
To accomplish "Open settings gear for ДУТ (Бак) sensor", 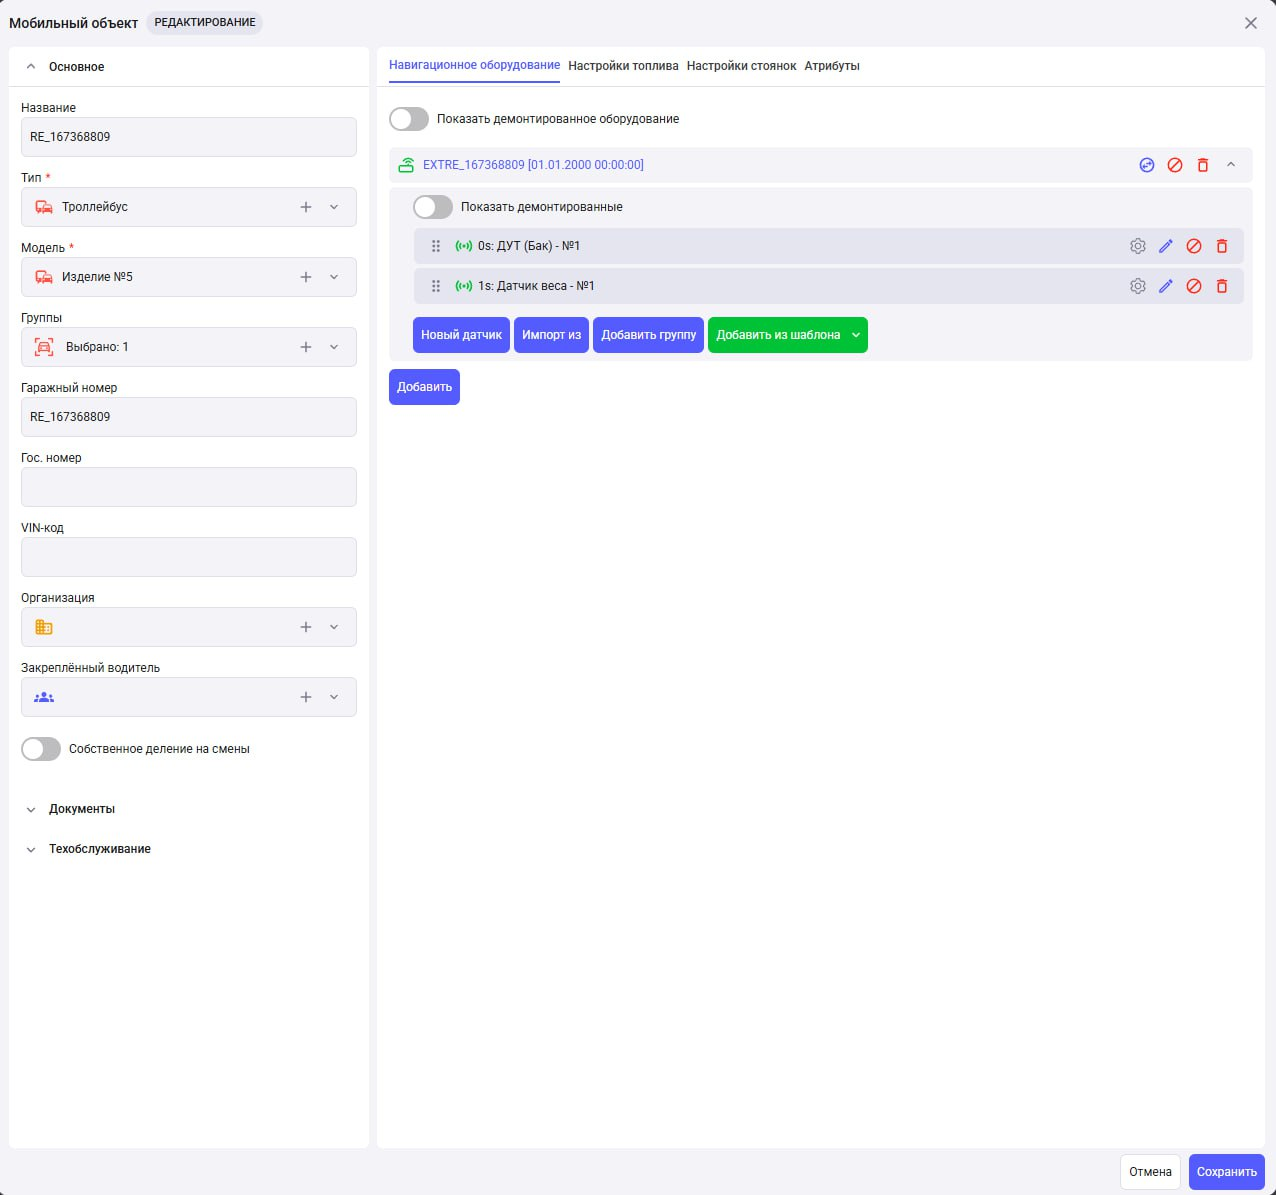I will click(x=1138, y=246).
